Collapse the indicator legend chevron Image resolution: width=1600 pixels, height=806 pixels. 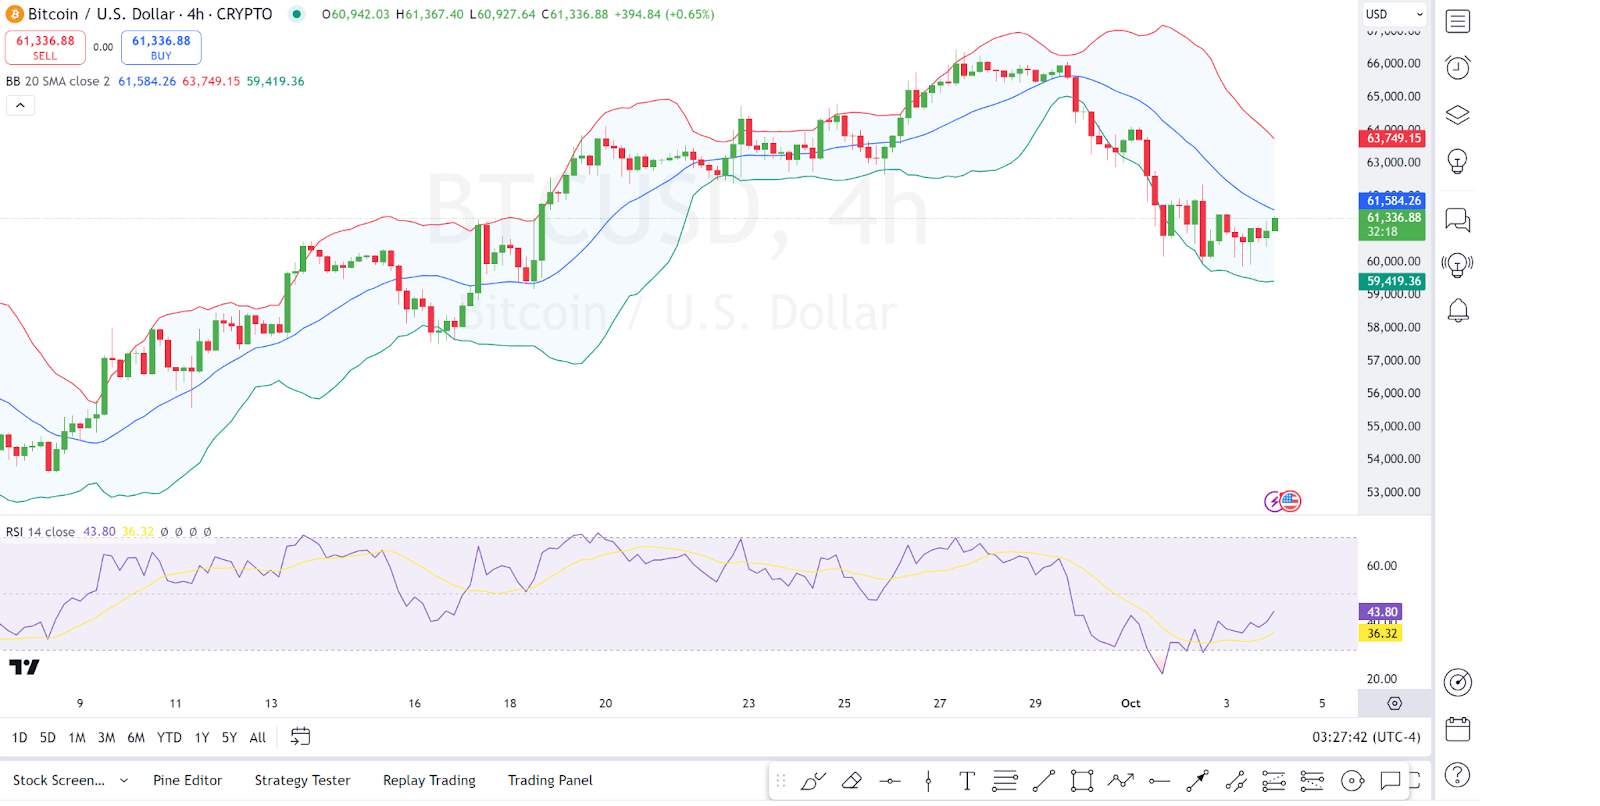(x=20, y=105)
